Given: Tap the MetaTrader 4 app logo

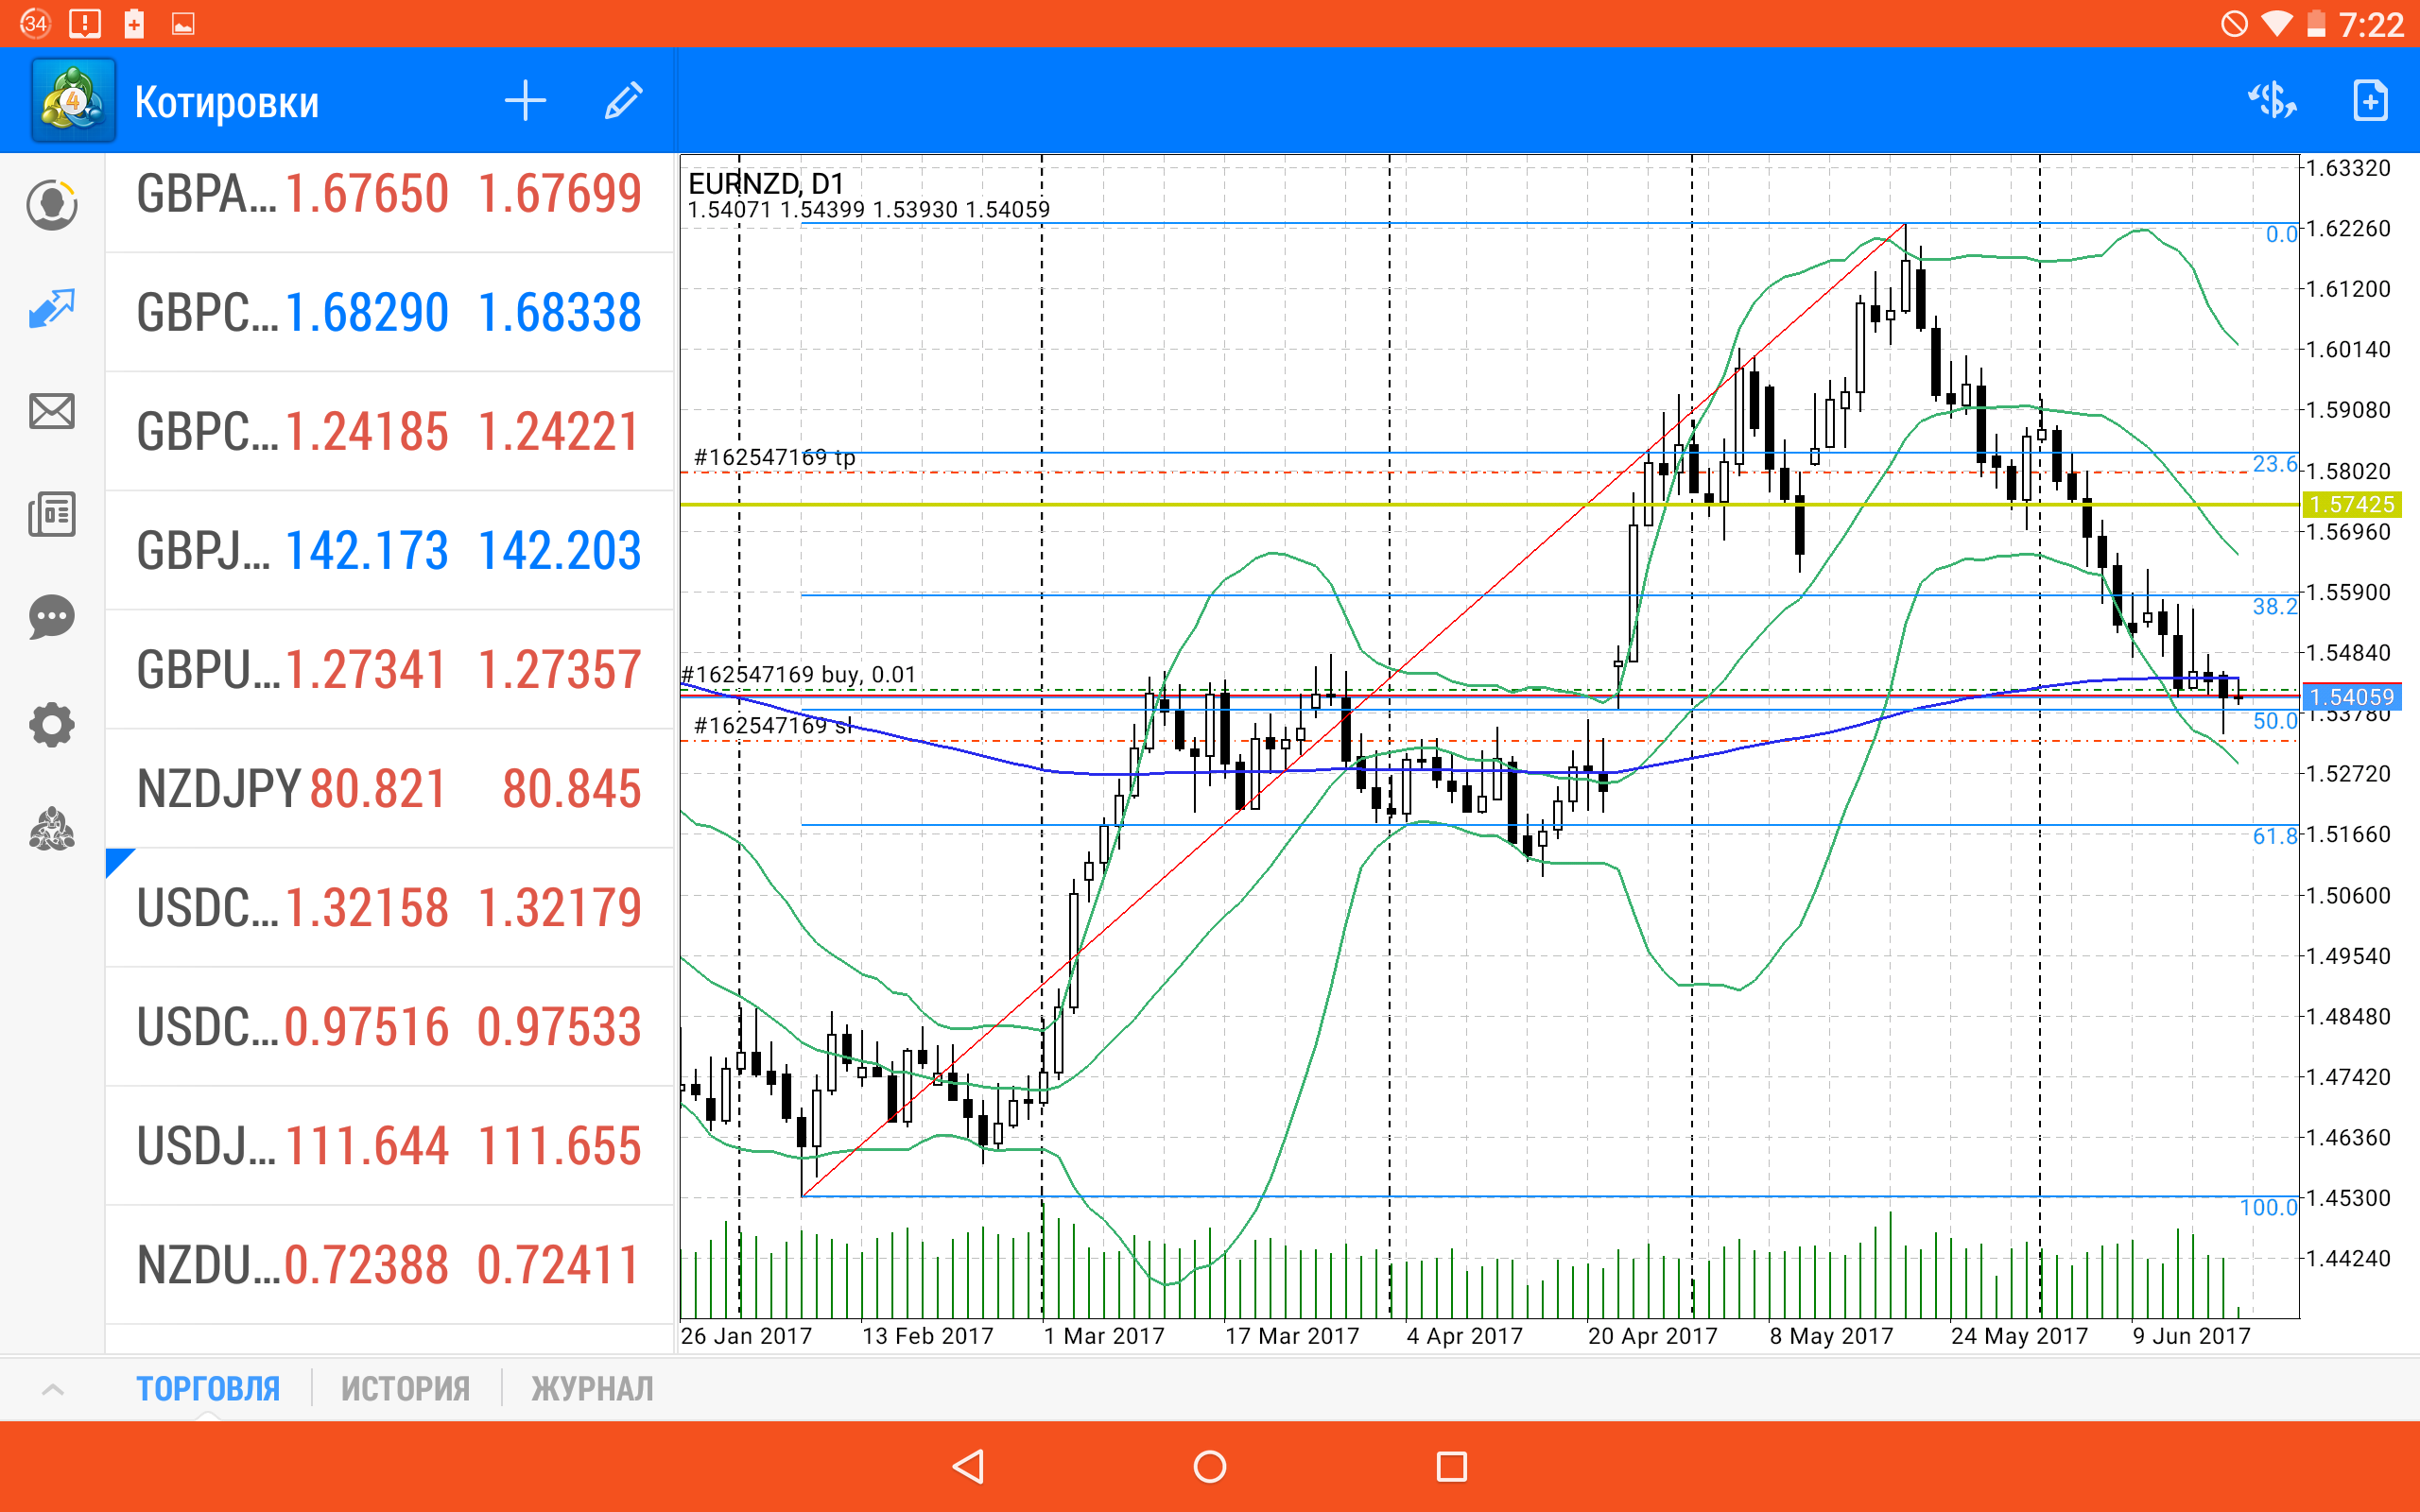Looking at the screenshot, I should pyautogui.click(x=73, y=101).
